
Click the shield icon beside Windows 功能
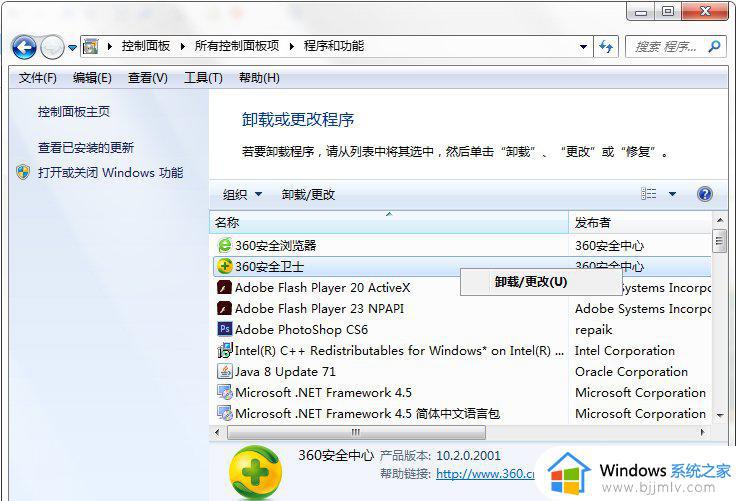(23, 172)
